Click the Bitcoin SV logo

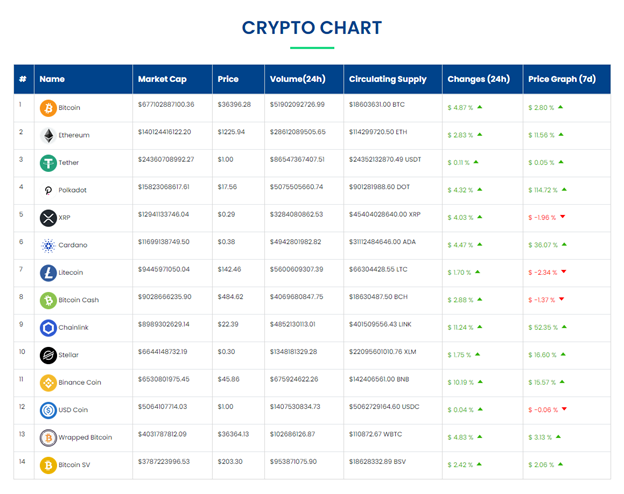48,465
